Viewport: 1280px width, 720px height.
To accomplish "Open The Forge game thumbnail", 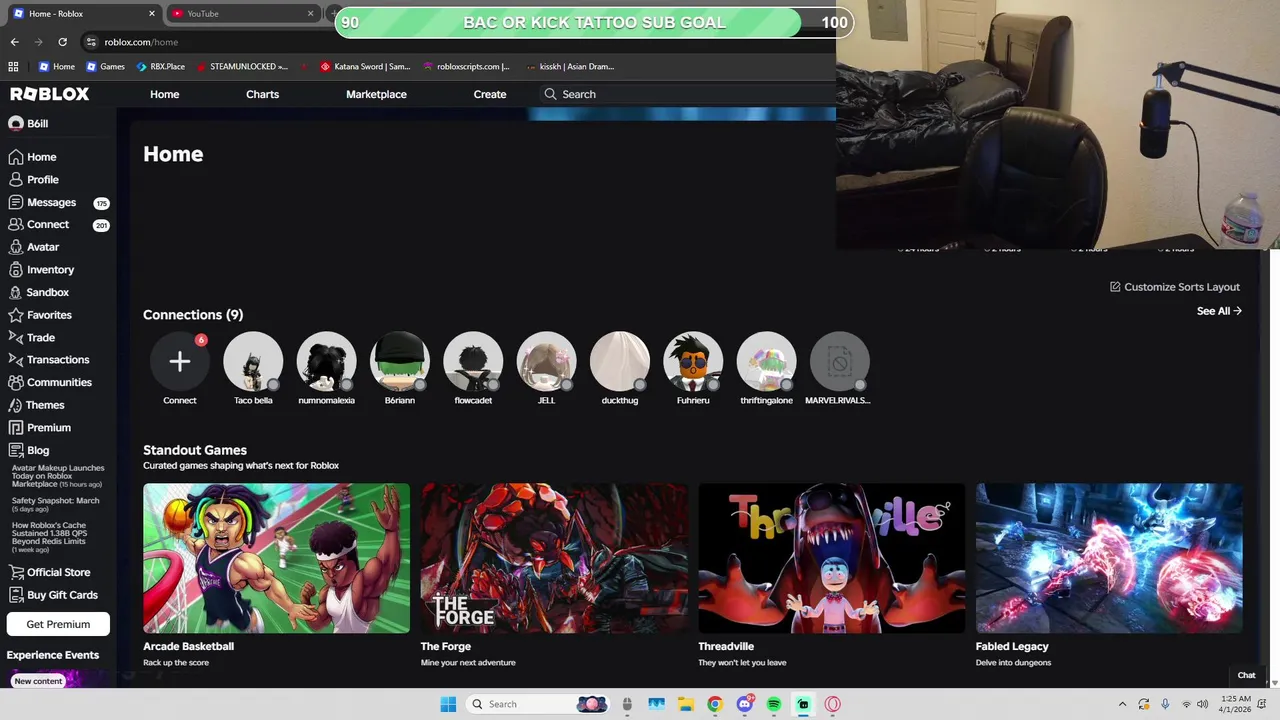I will [554, 558].
